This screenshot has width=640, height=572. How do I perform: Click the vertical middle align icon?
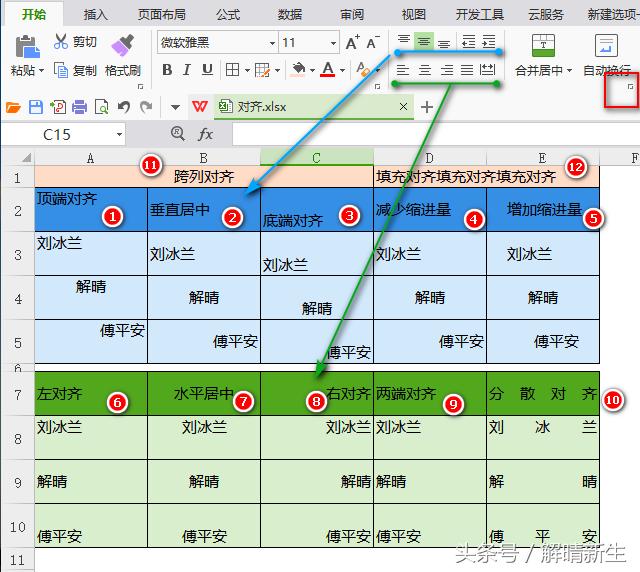pyautogui.click(x=424, y=41)
